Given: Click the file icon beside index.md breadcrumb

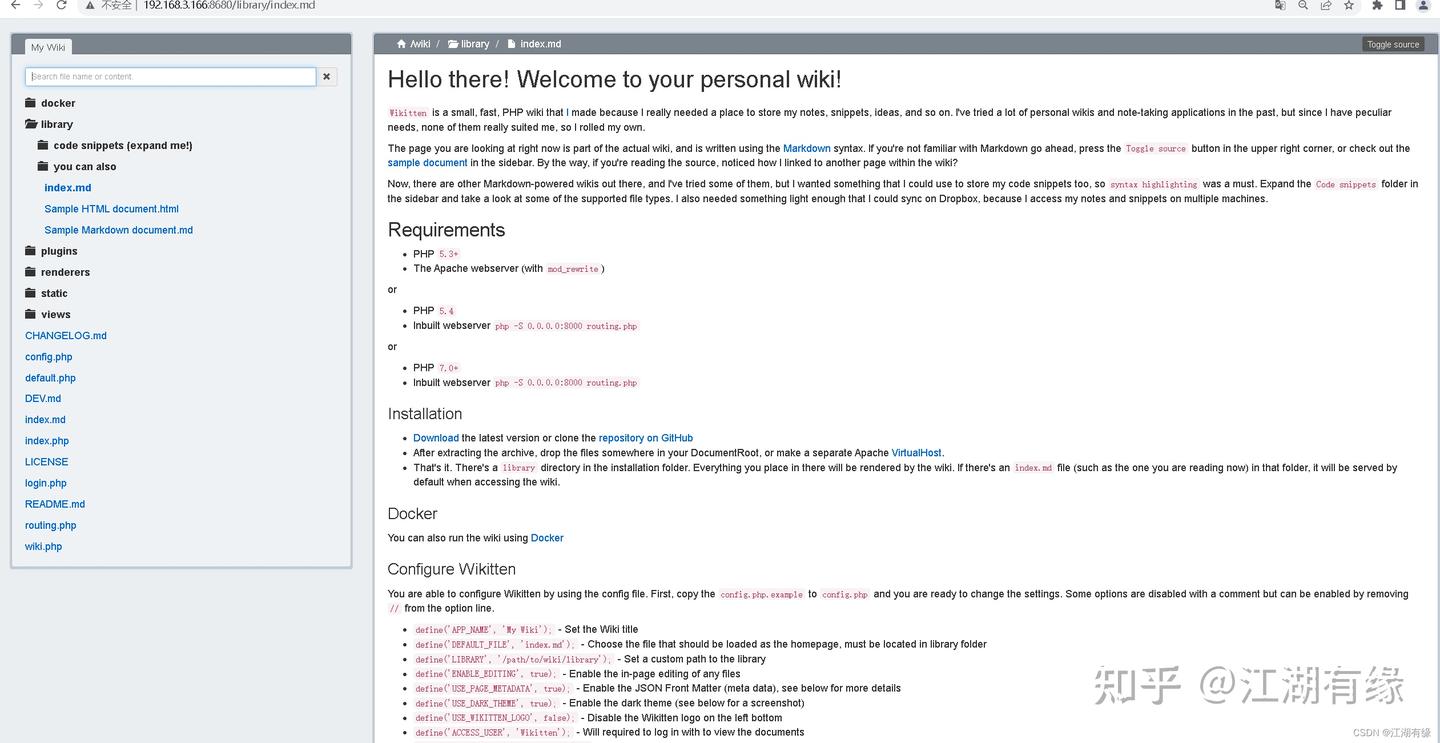Looking at the screenshot, I should click(510, 44).
